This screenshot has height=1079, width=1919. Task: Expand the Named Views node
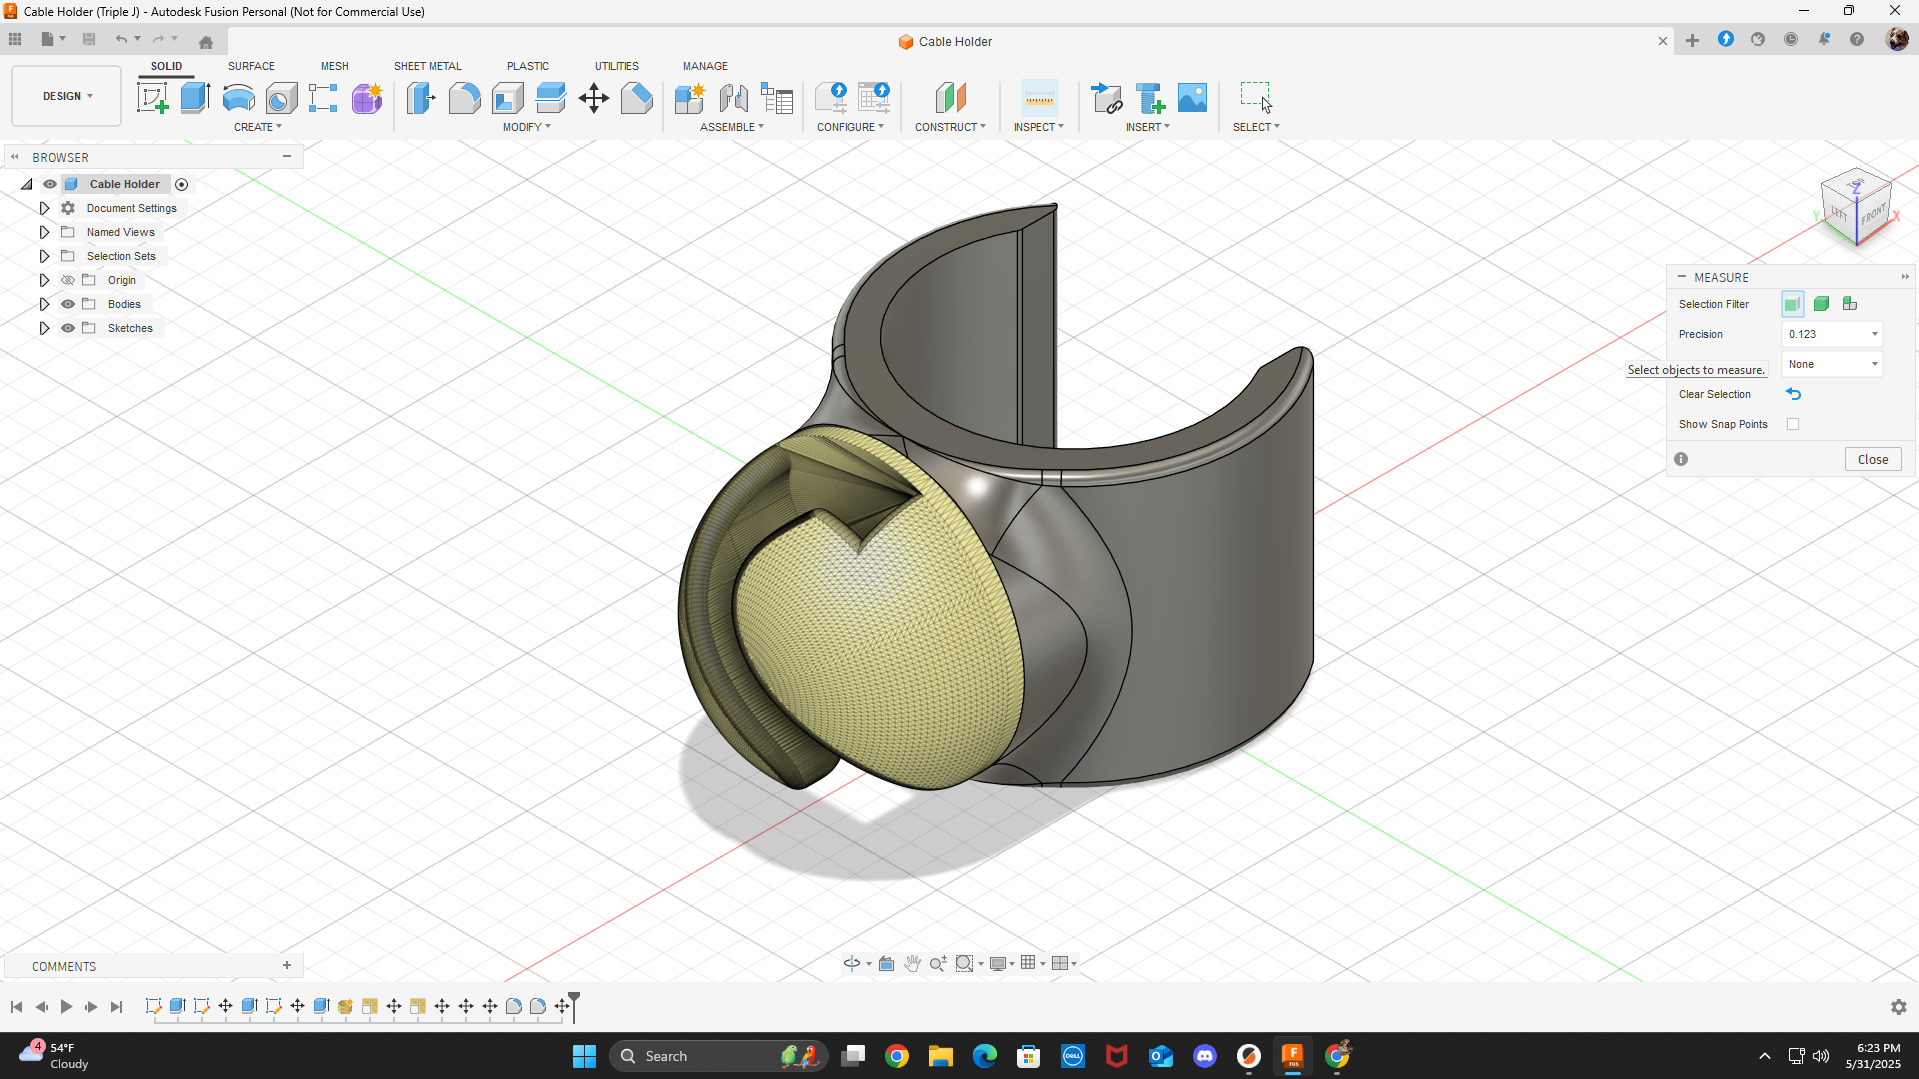pyautogui.click(x=44, y=232)
